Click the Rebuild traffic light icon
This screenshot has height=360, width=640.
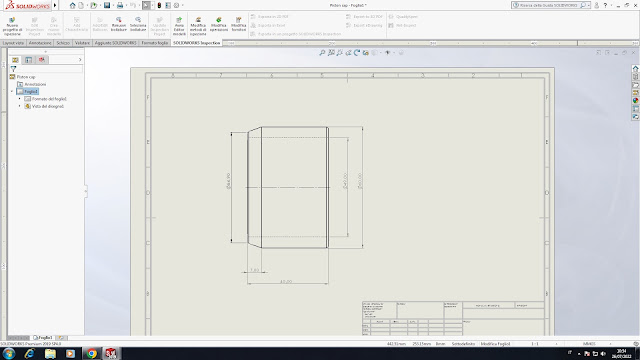coord(159,5)
